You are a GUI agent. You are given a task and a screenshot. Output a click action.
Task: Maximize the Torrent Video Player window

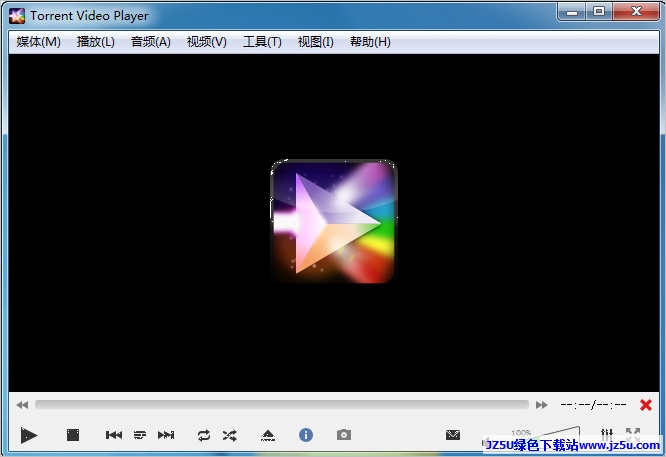click(599, 11)
